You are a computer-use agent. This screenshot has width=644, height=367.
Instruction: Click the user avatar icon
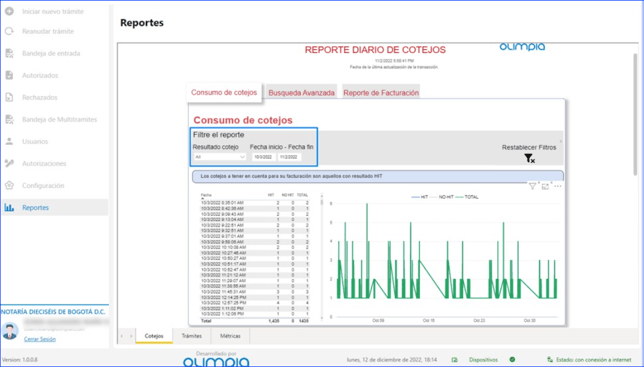(10, 331)
